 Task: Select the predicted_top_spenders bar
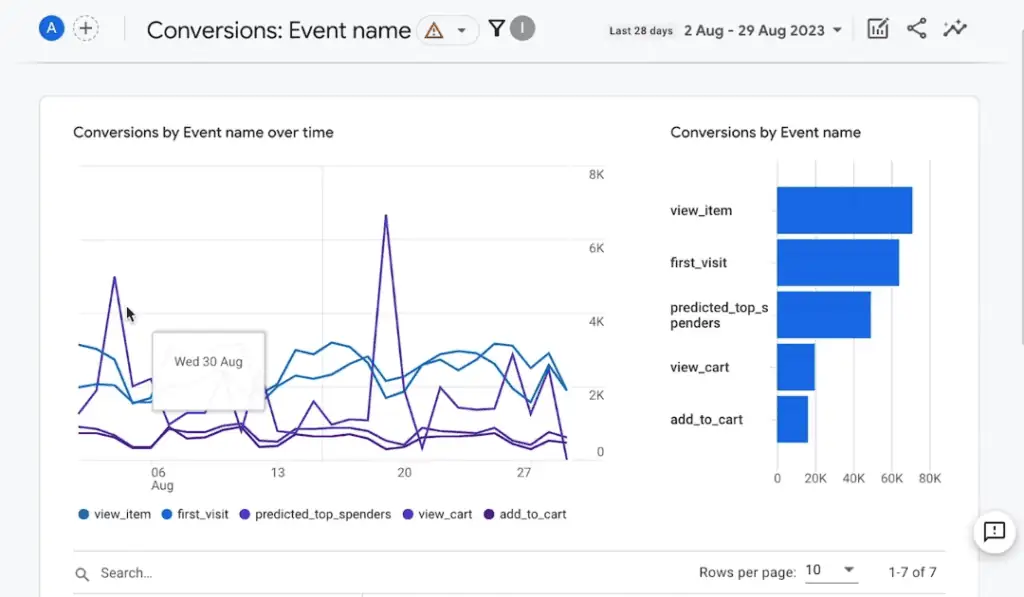tap(825, 315)
